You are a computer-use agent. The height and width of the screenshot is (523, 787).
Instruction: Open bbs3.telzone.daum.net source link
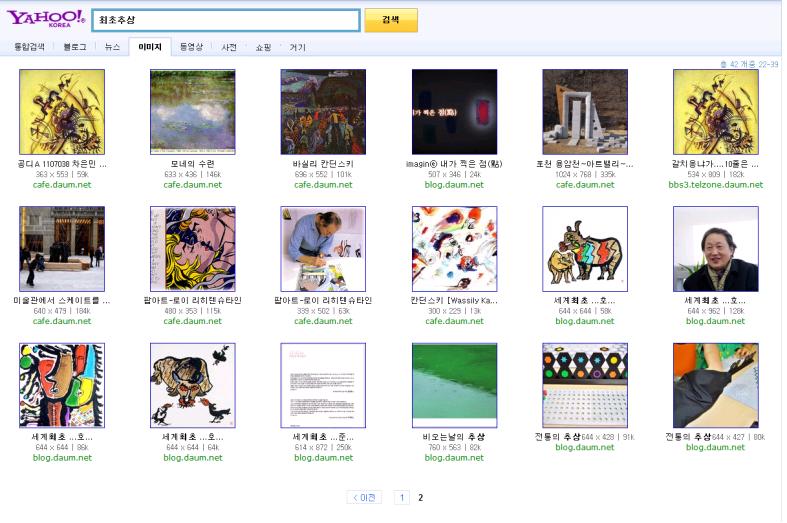point(716,185)
